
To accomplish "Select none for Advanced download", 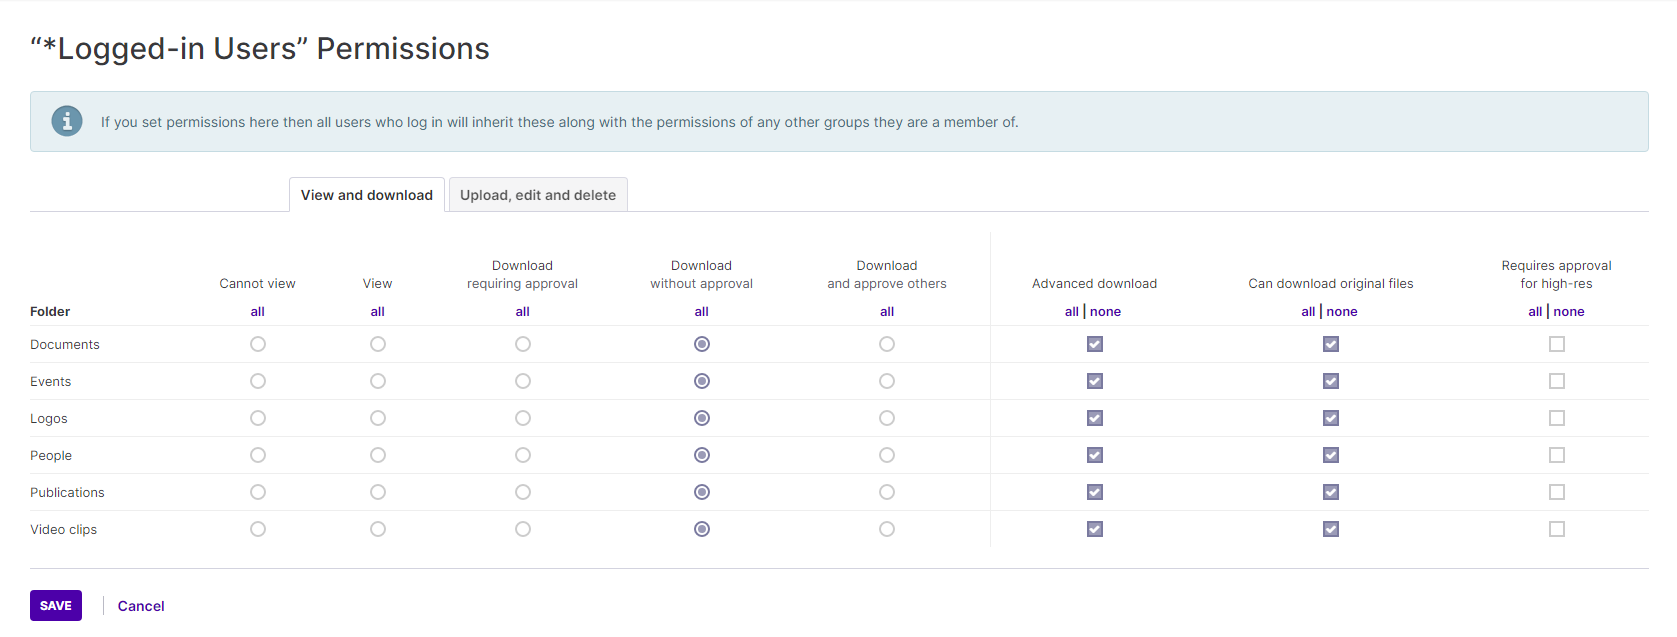I will coord(1105,312).
